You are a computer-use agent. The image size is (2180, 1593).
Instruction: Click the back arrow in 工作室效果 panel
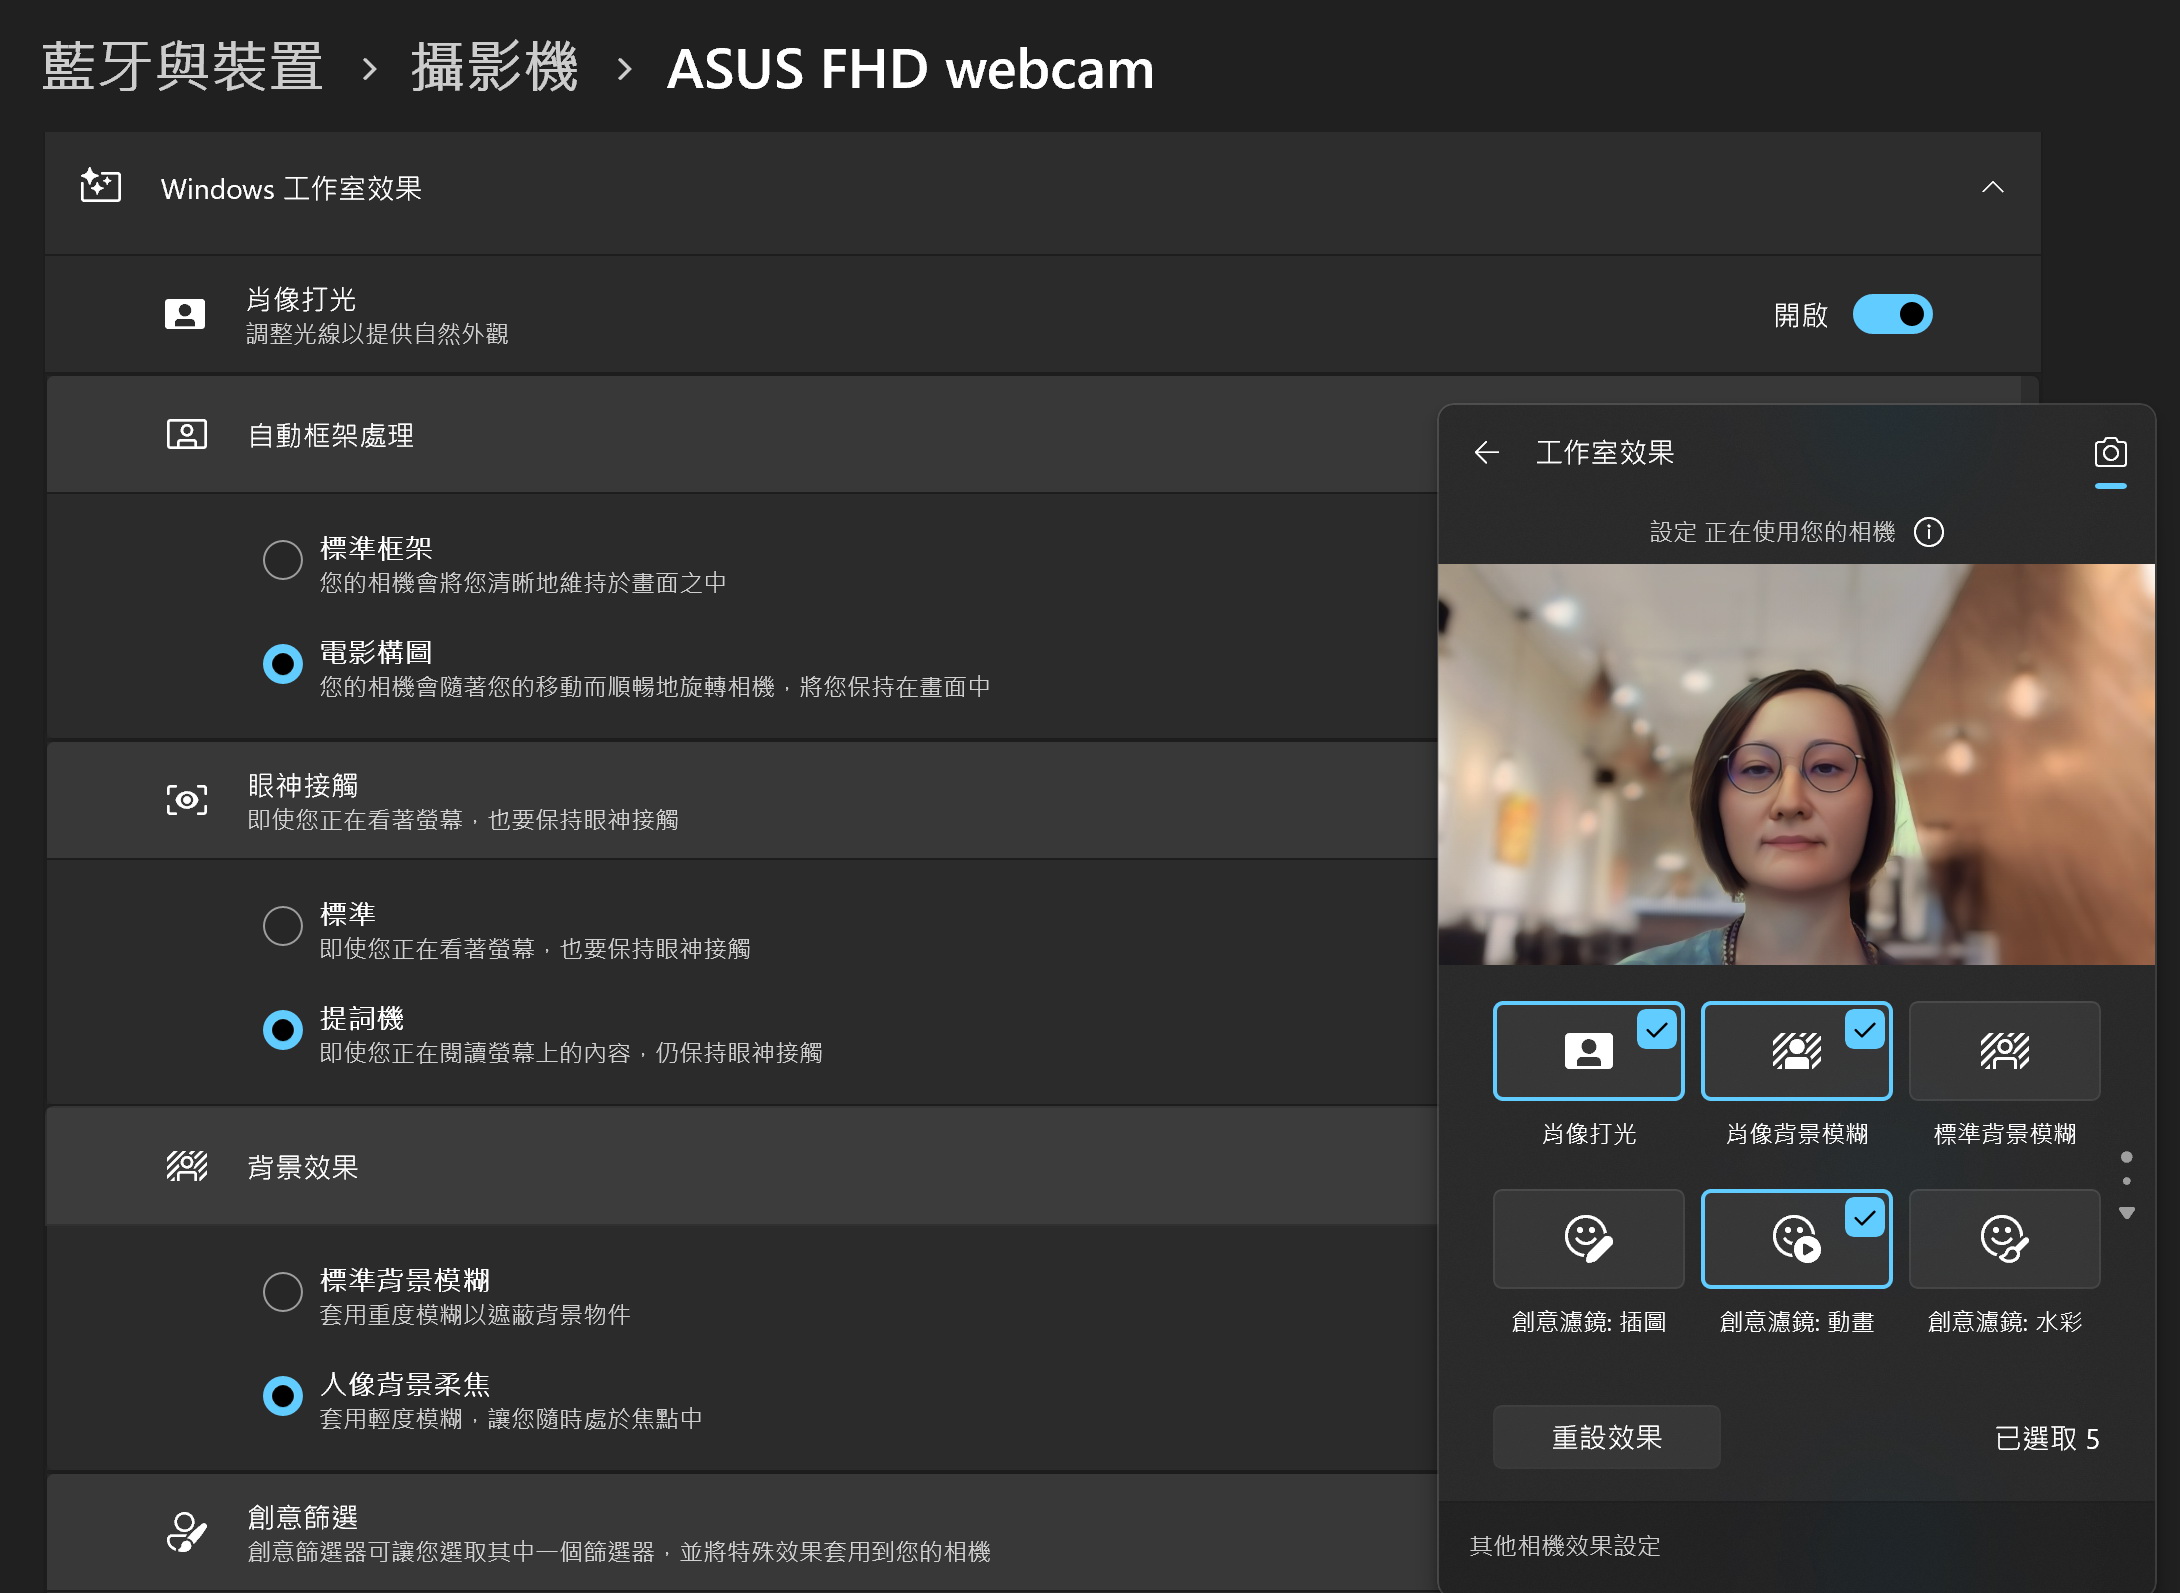tap(1487, 453)
